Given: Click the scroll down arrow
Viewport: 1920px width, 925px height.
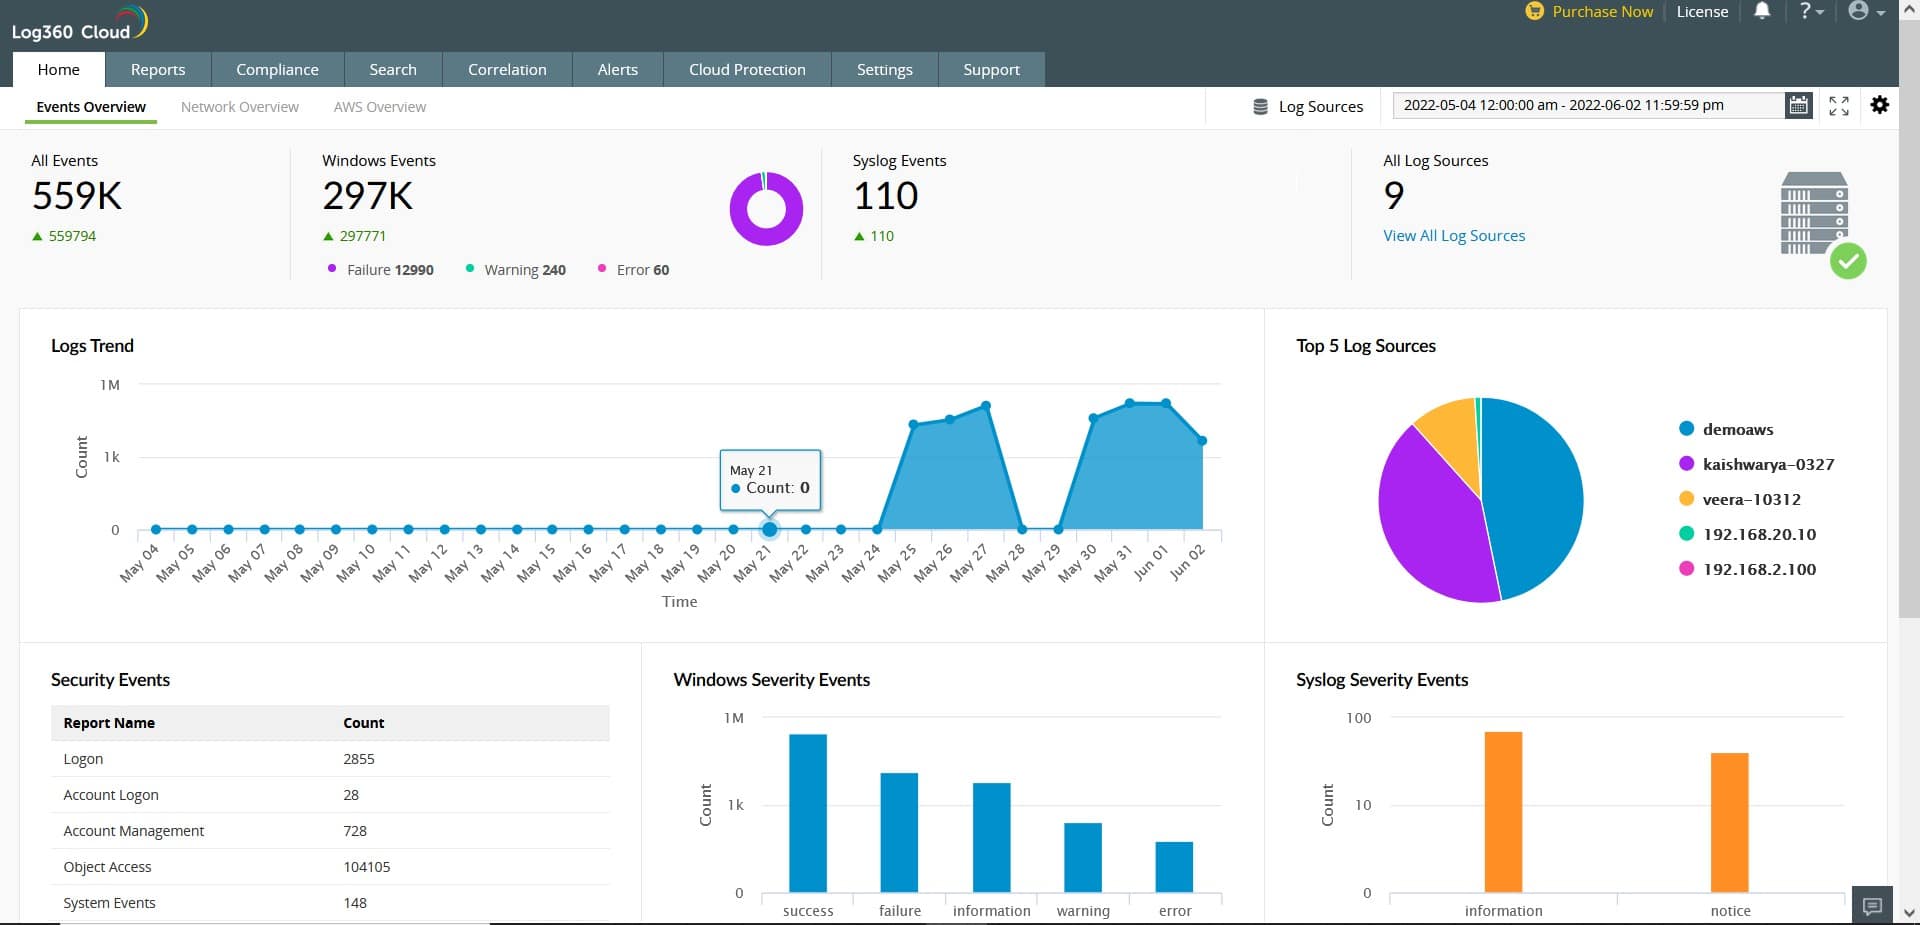Looking at the screenshot, I should coord(1908,913).
